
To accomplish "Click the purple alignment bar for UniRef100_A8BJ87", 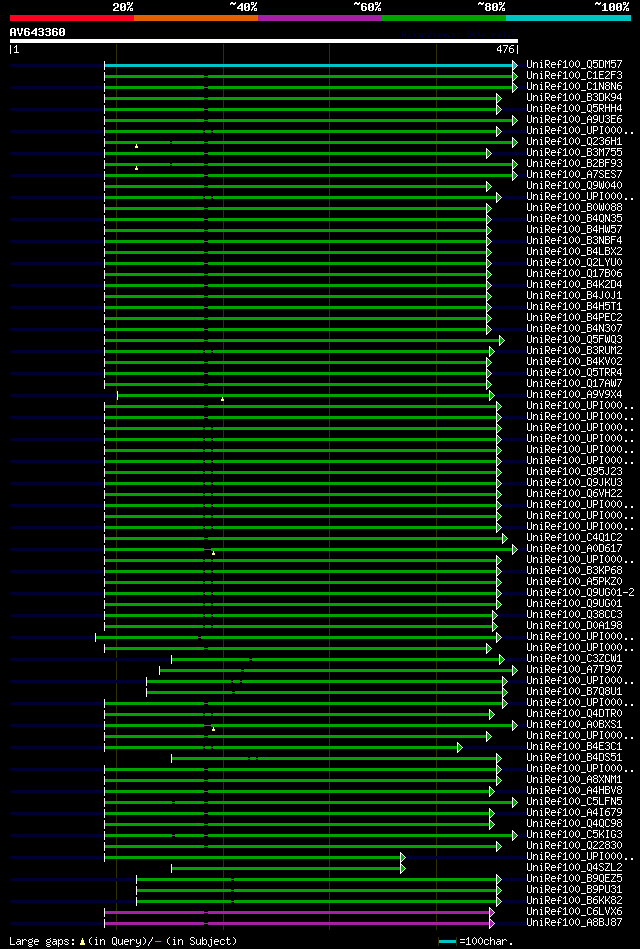I will 297,924.
